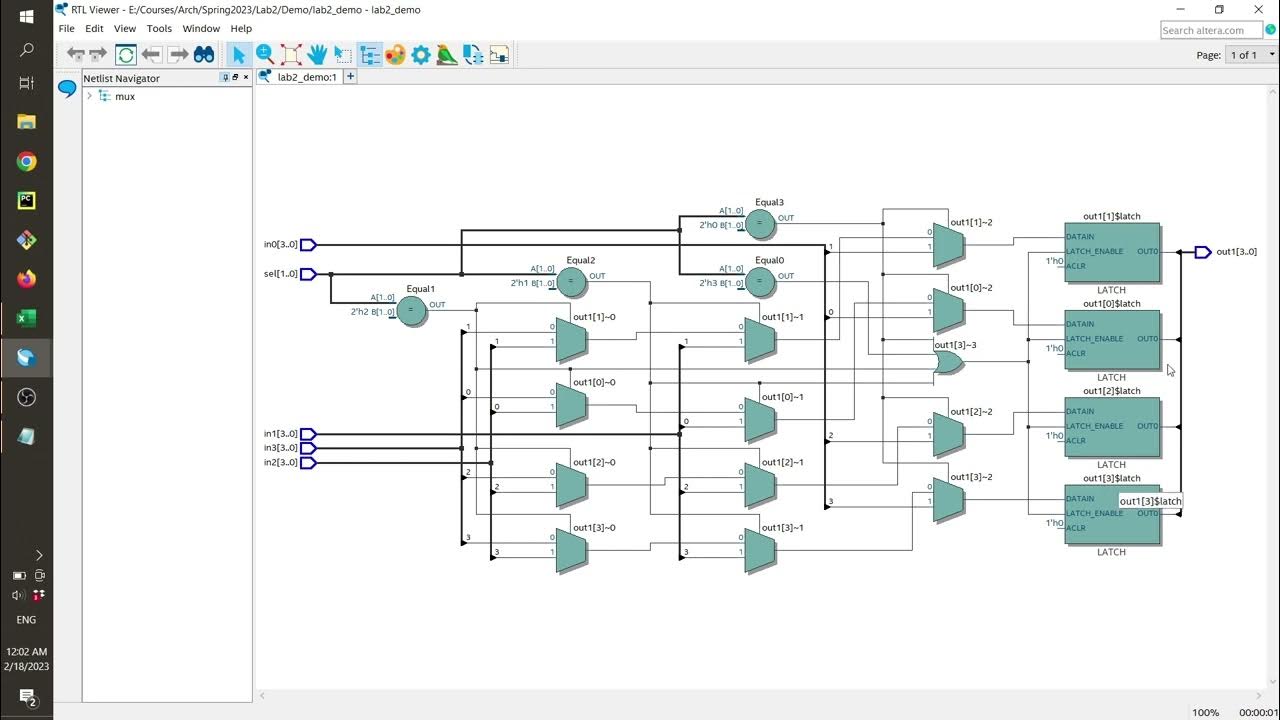
Task: Expand the mux tree node
Action: (x=89, y=96)
